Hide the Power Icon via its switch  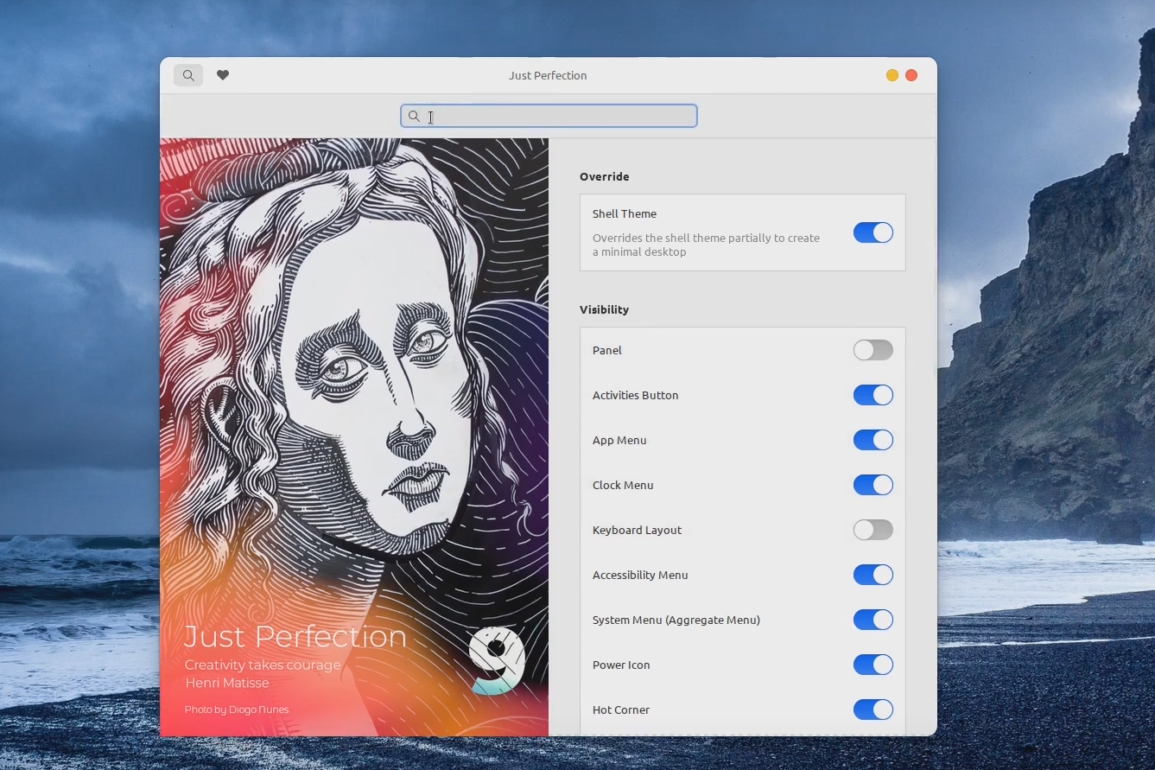point(872,665)
